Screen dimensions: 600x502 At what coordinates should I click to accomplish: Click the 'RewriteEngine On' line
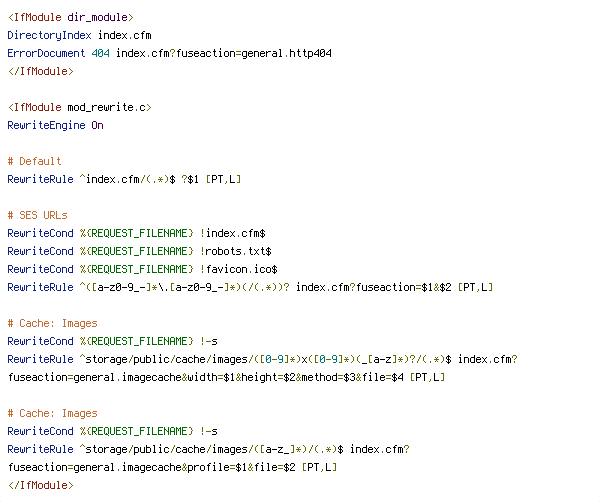pos(55,126)
